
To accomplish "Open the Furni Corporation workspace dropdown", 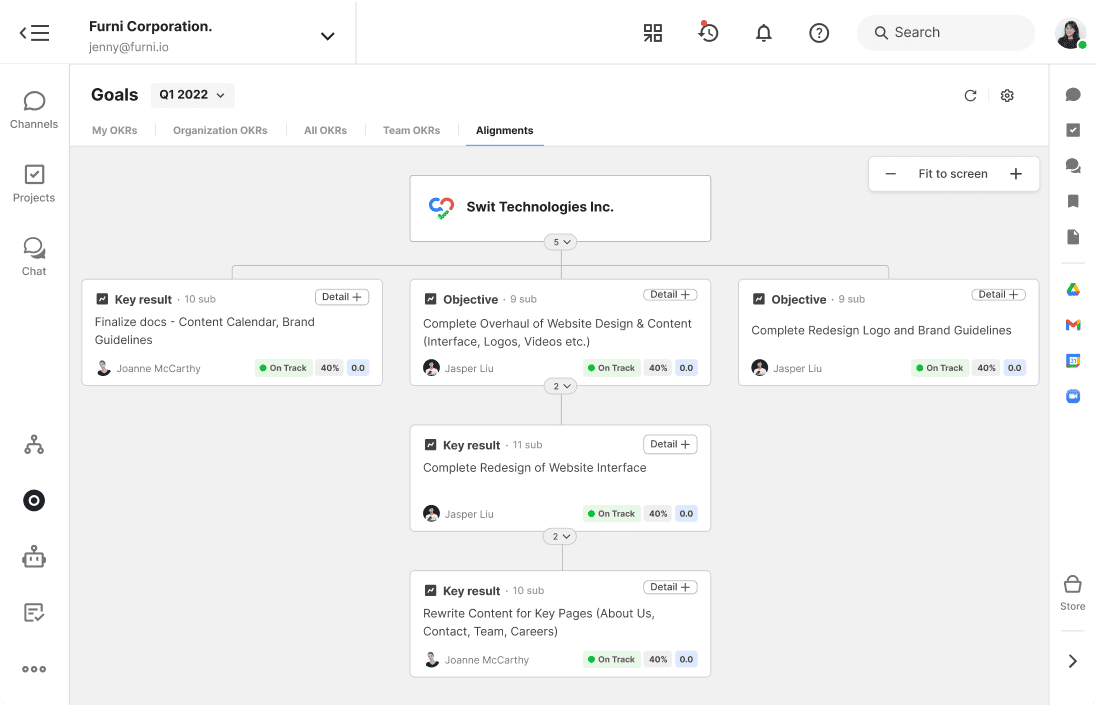I will point(327,36).
